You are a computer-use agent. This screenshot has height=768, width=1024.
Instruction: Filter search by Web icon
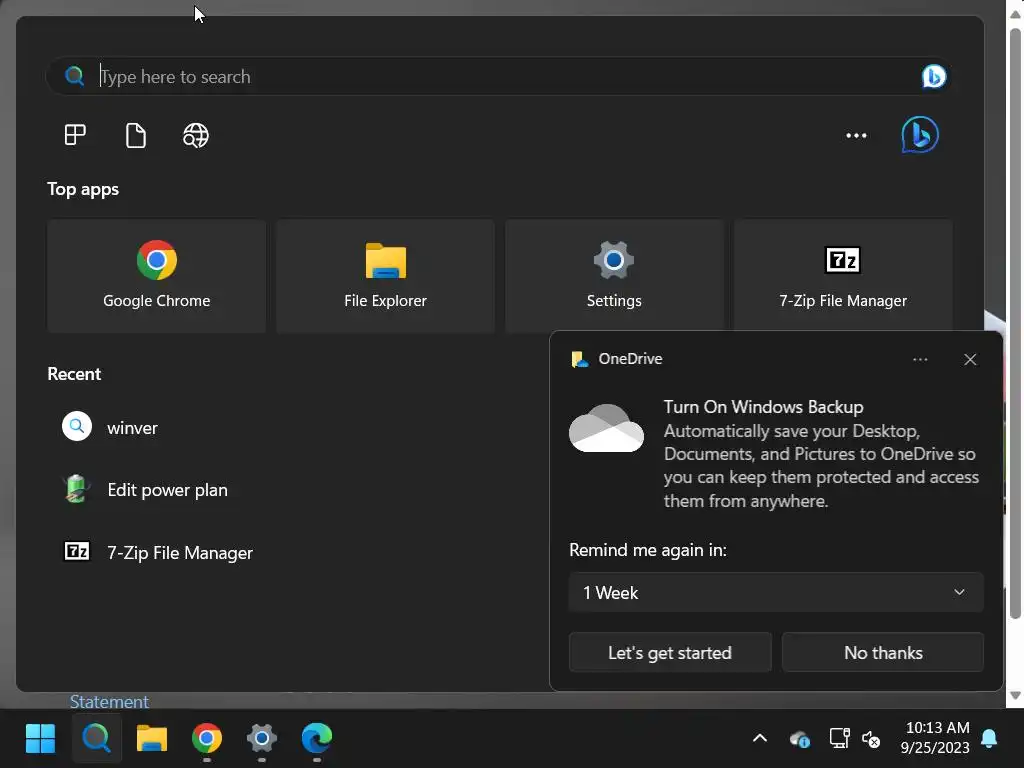(195, 135)
